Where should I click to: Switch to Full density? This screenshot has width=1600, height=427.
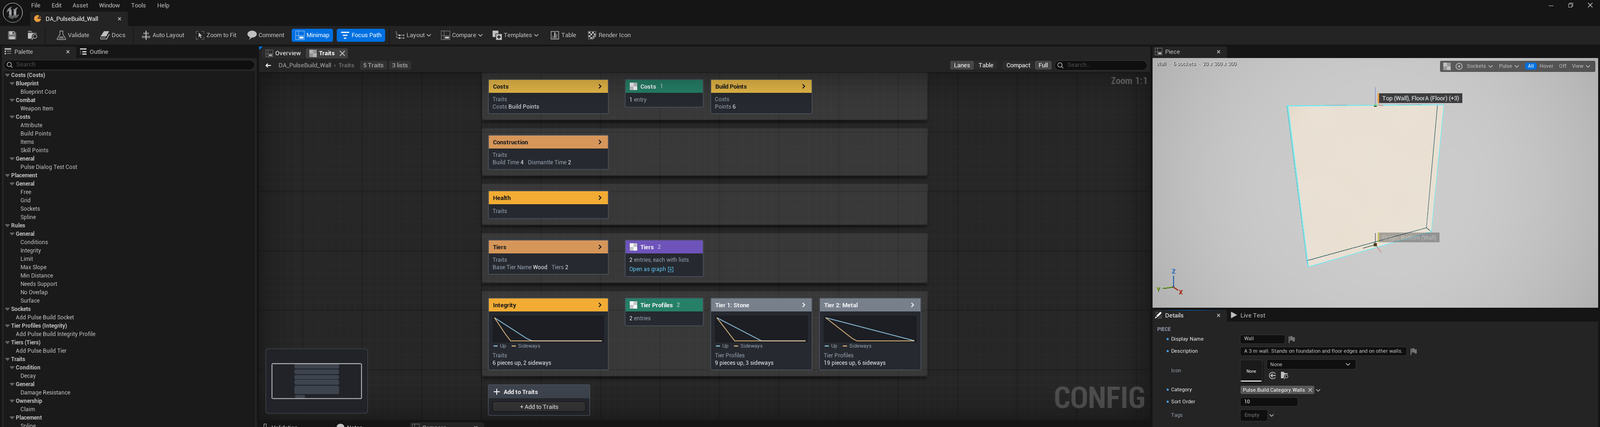click(x=1043, y=65)
